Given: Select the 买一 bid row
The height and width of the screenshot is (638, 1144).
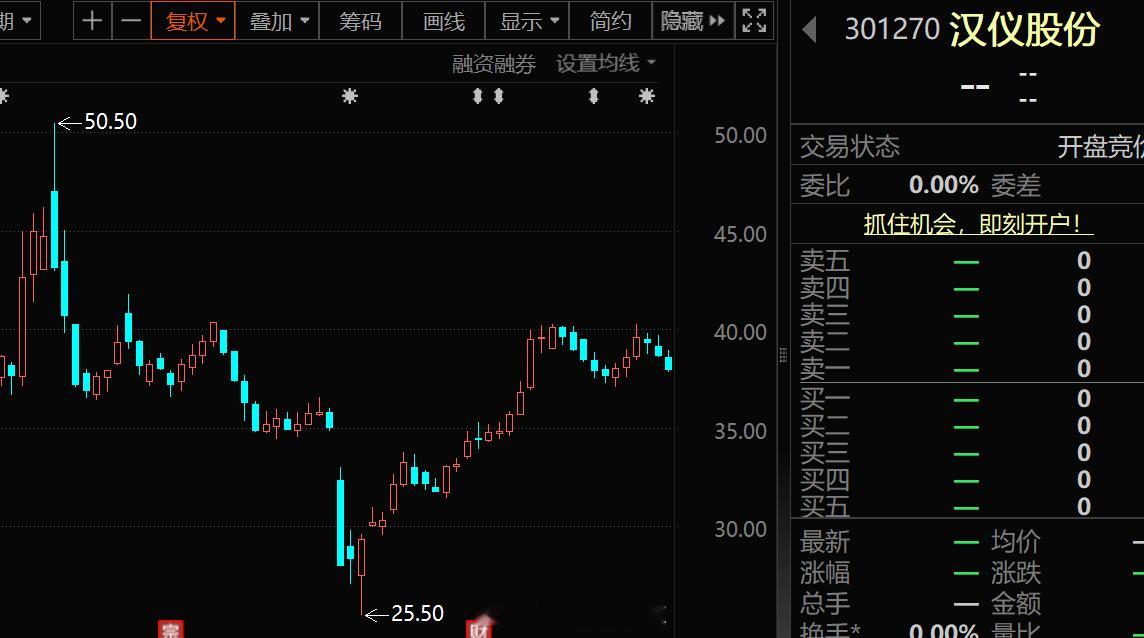Looking at the screenshot, I should coord(967,399).
